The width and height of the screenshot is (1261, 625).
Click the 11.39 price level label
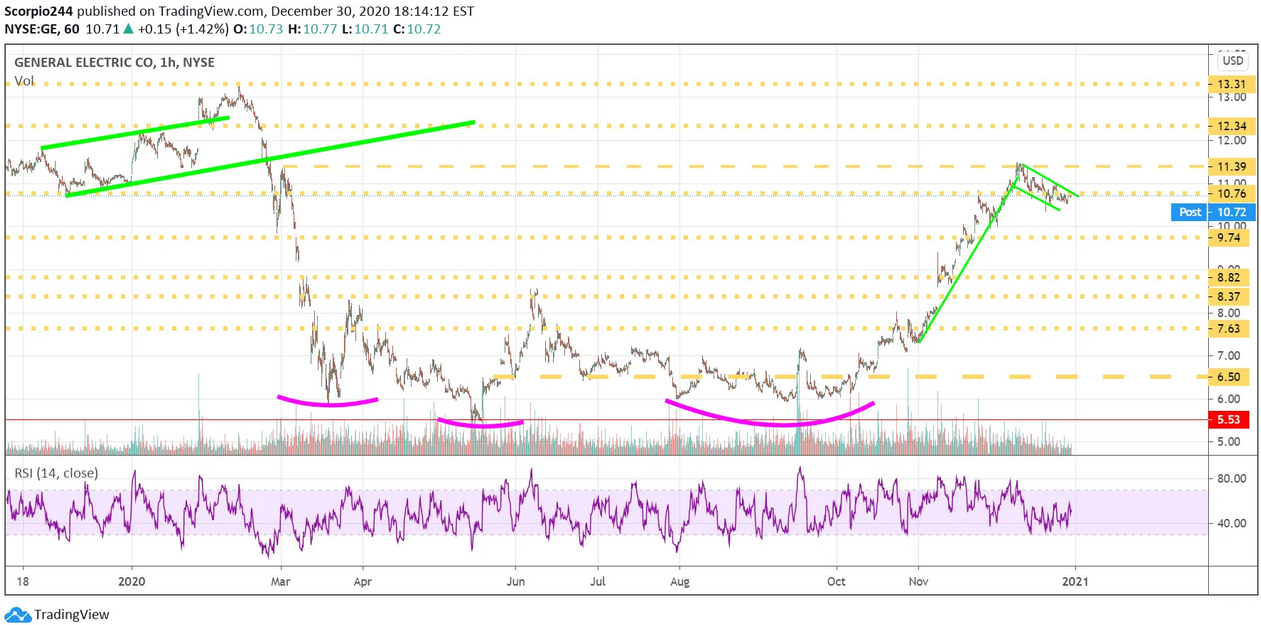pos(1229,166)
